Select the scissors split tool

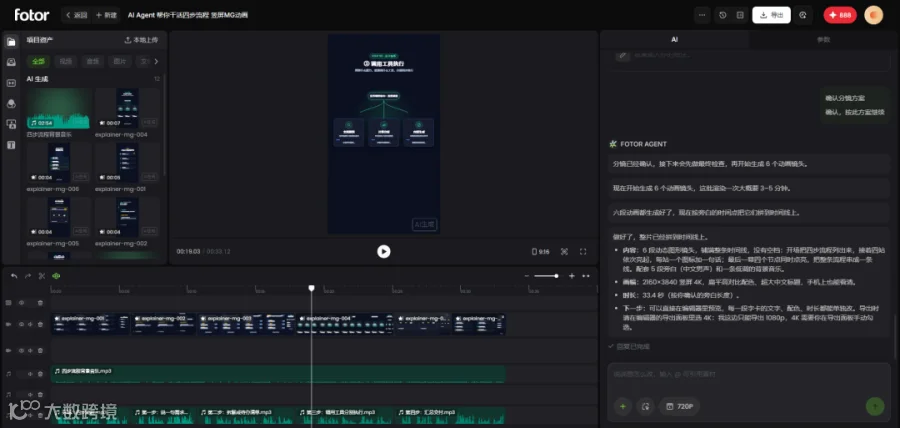pyautogui.click(x=42, y=276)
